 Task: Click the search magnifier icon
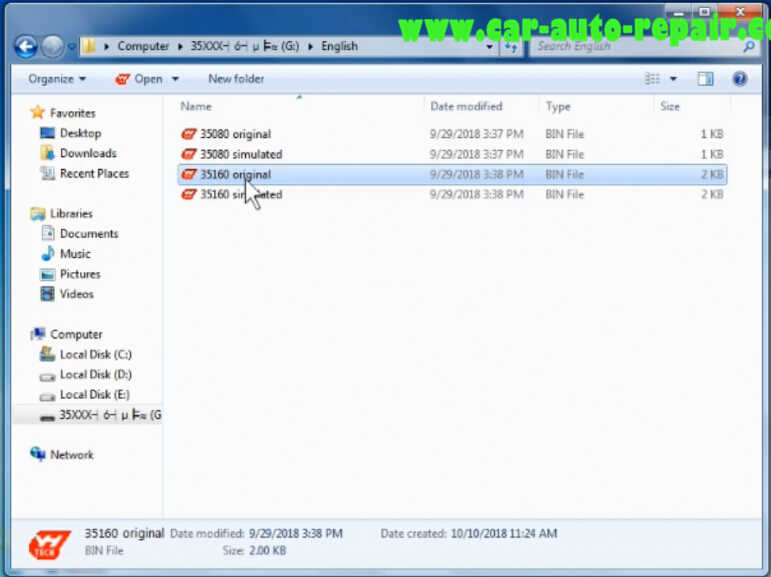coord(749,46)
